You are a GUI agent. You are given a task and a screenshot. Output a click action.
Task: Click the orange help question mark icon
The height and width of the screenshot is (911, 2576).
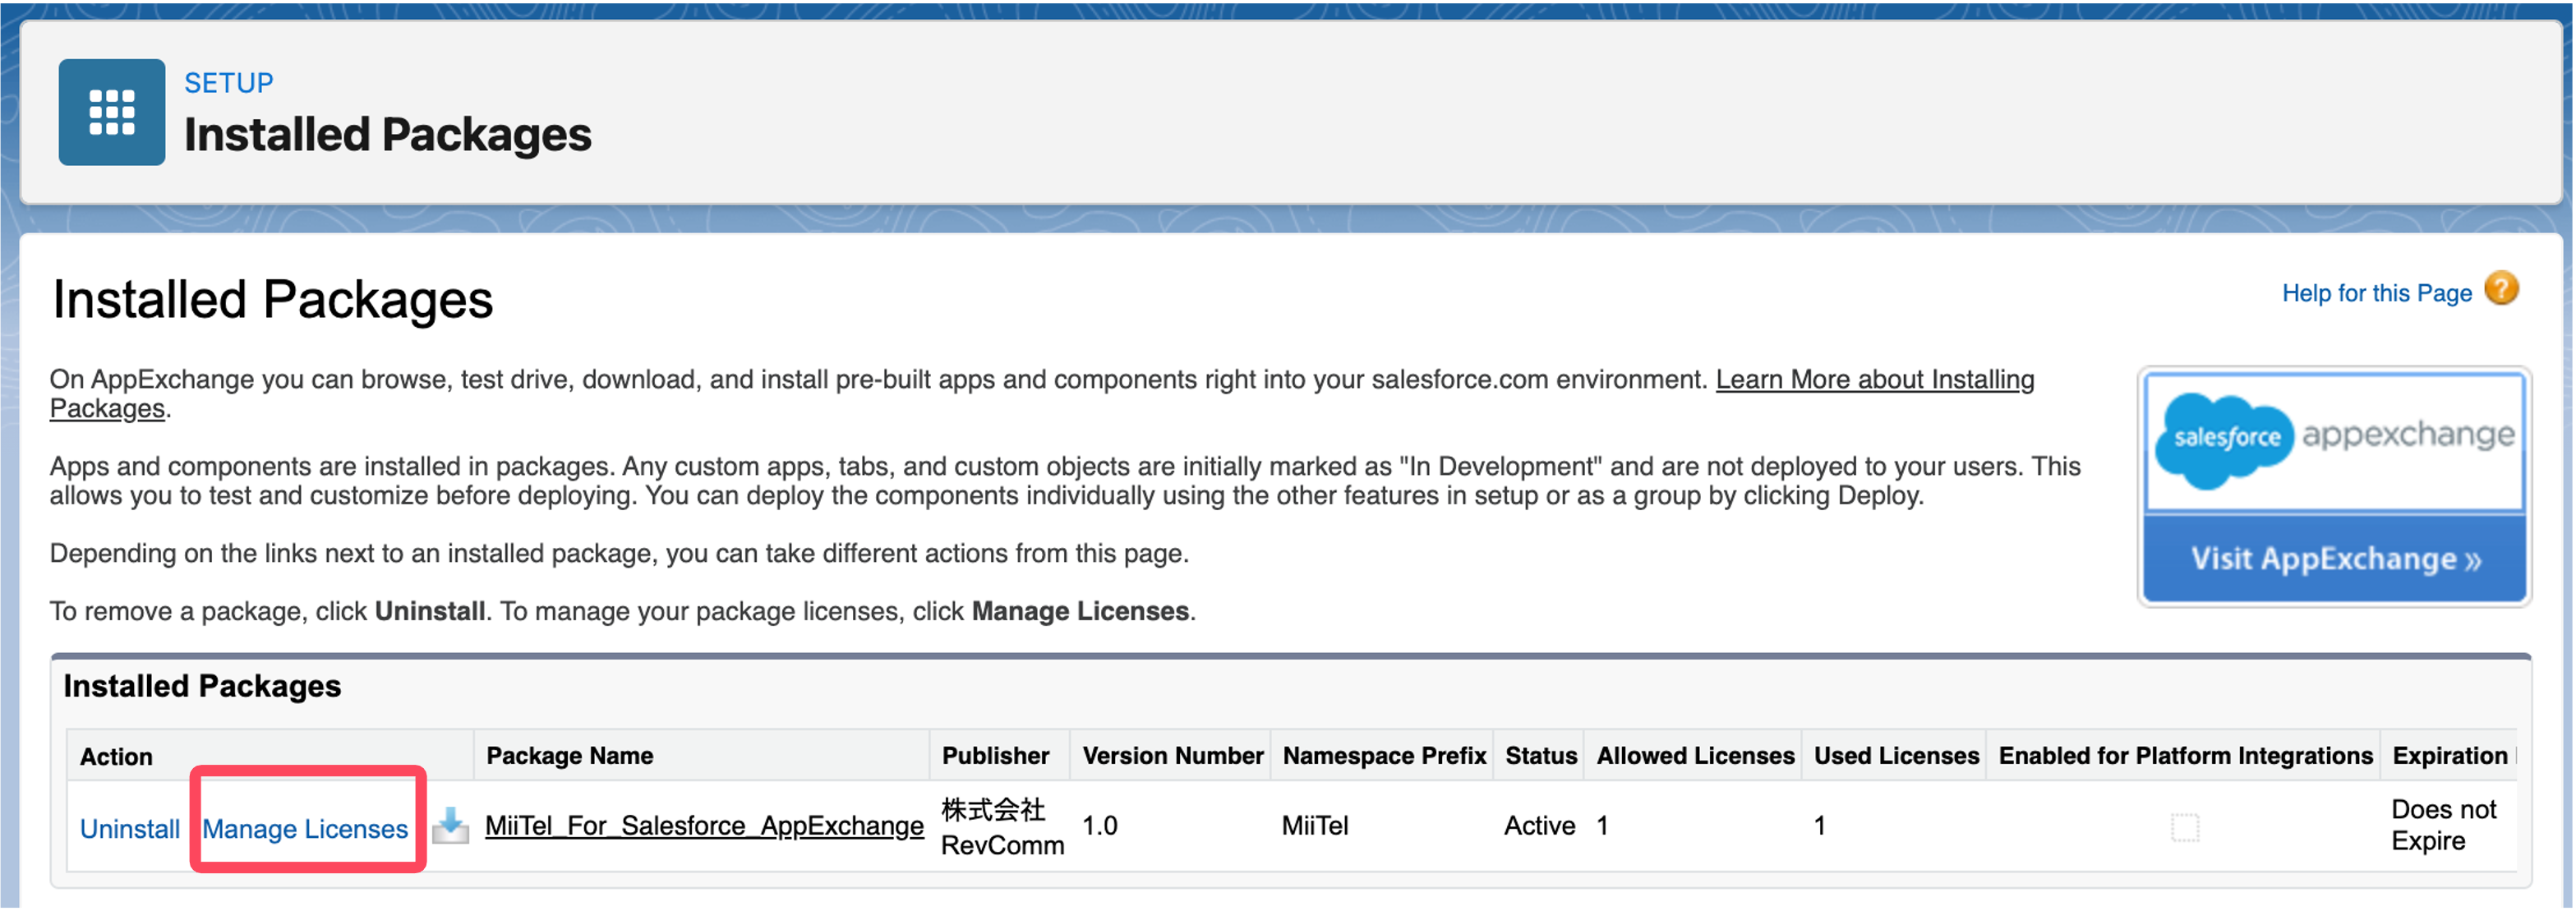point(2501,289)
